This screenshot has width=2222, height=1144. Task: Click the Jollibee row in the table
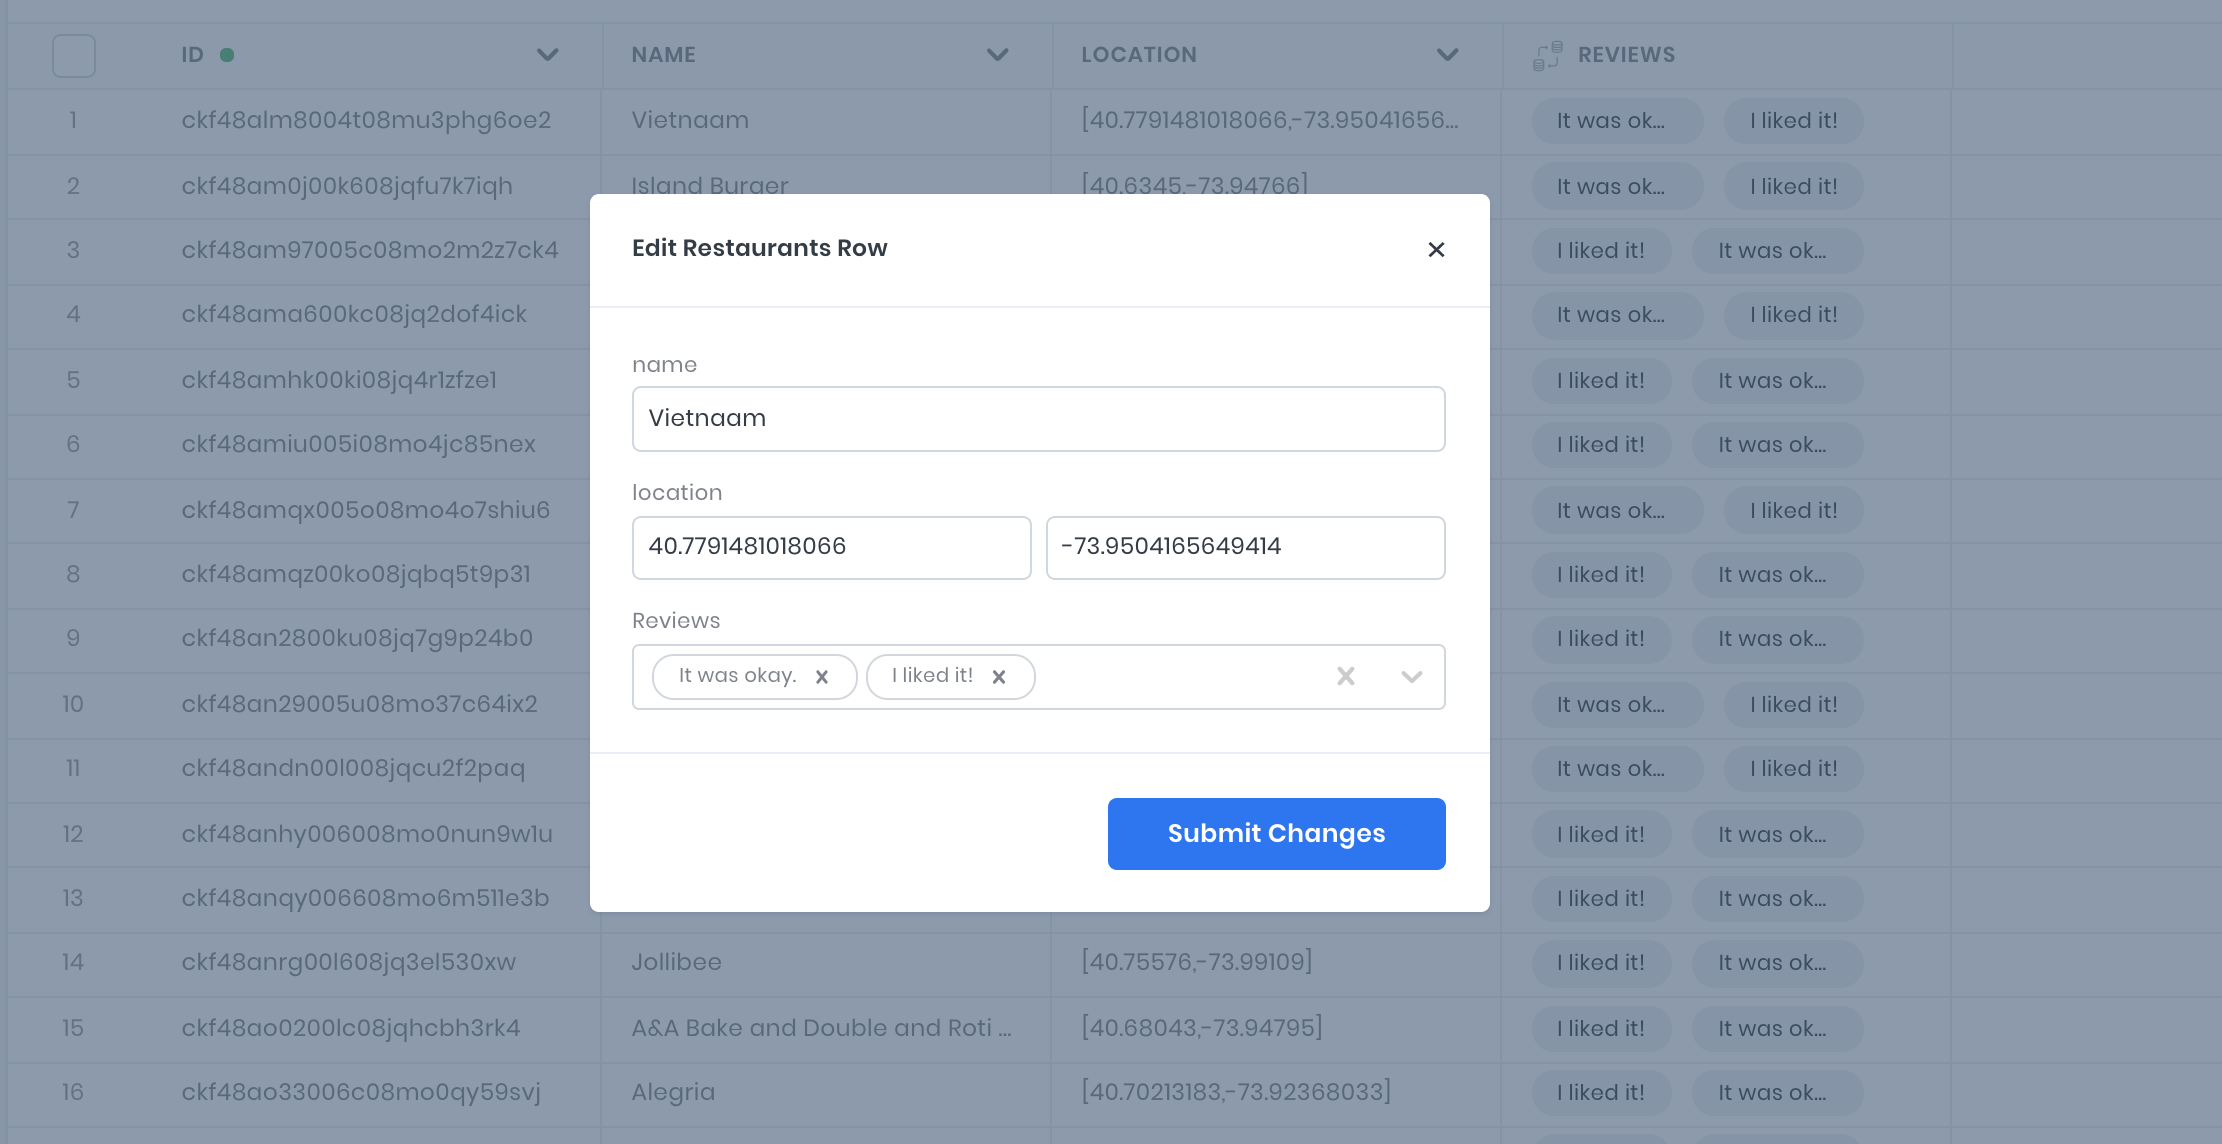pyautogui.click(x=677, y=962)
